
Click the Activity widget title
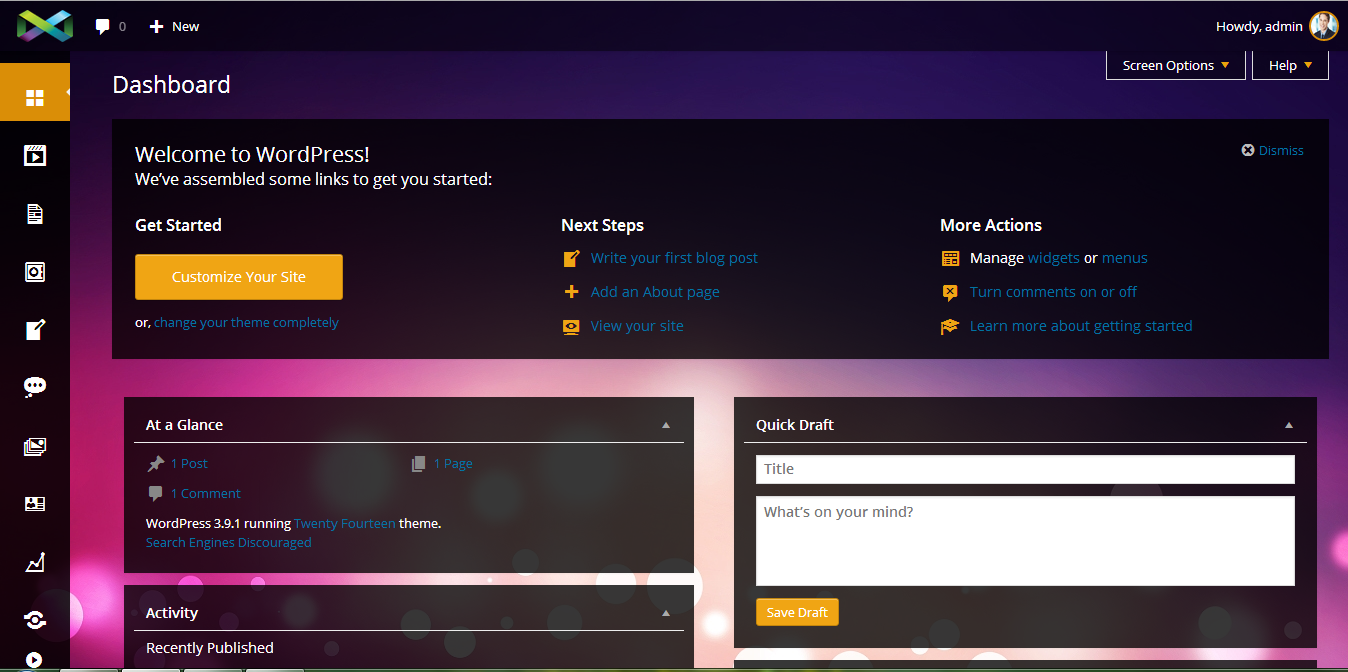[172, 613]
